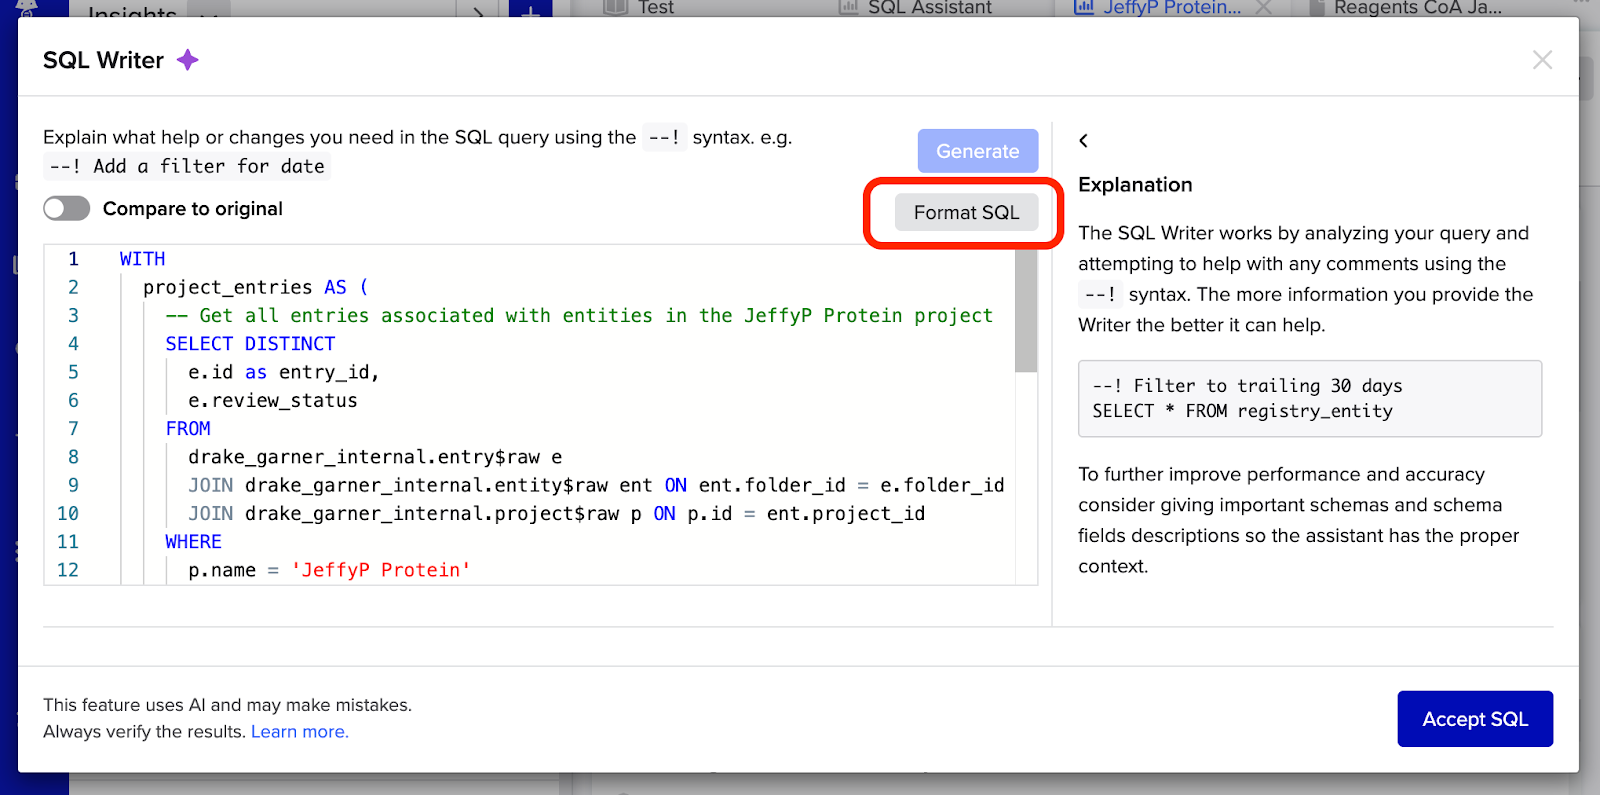Click the blue plus button in top bar

(530, 10)
